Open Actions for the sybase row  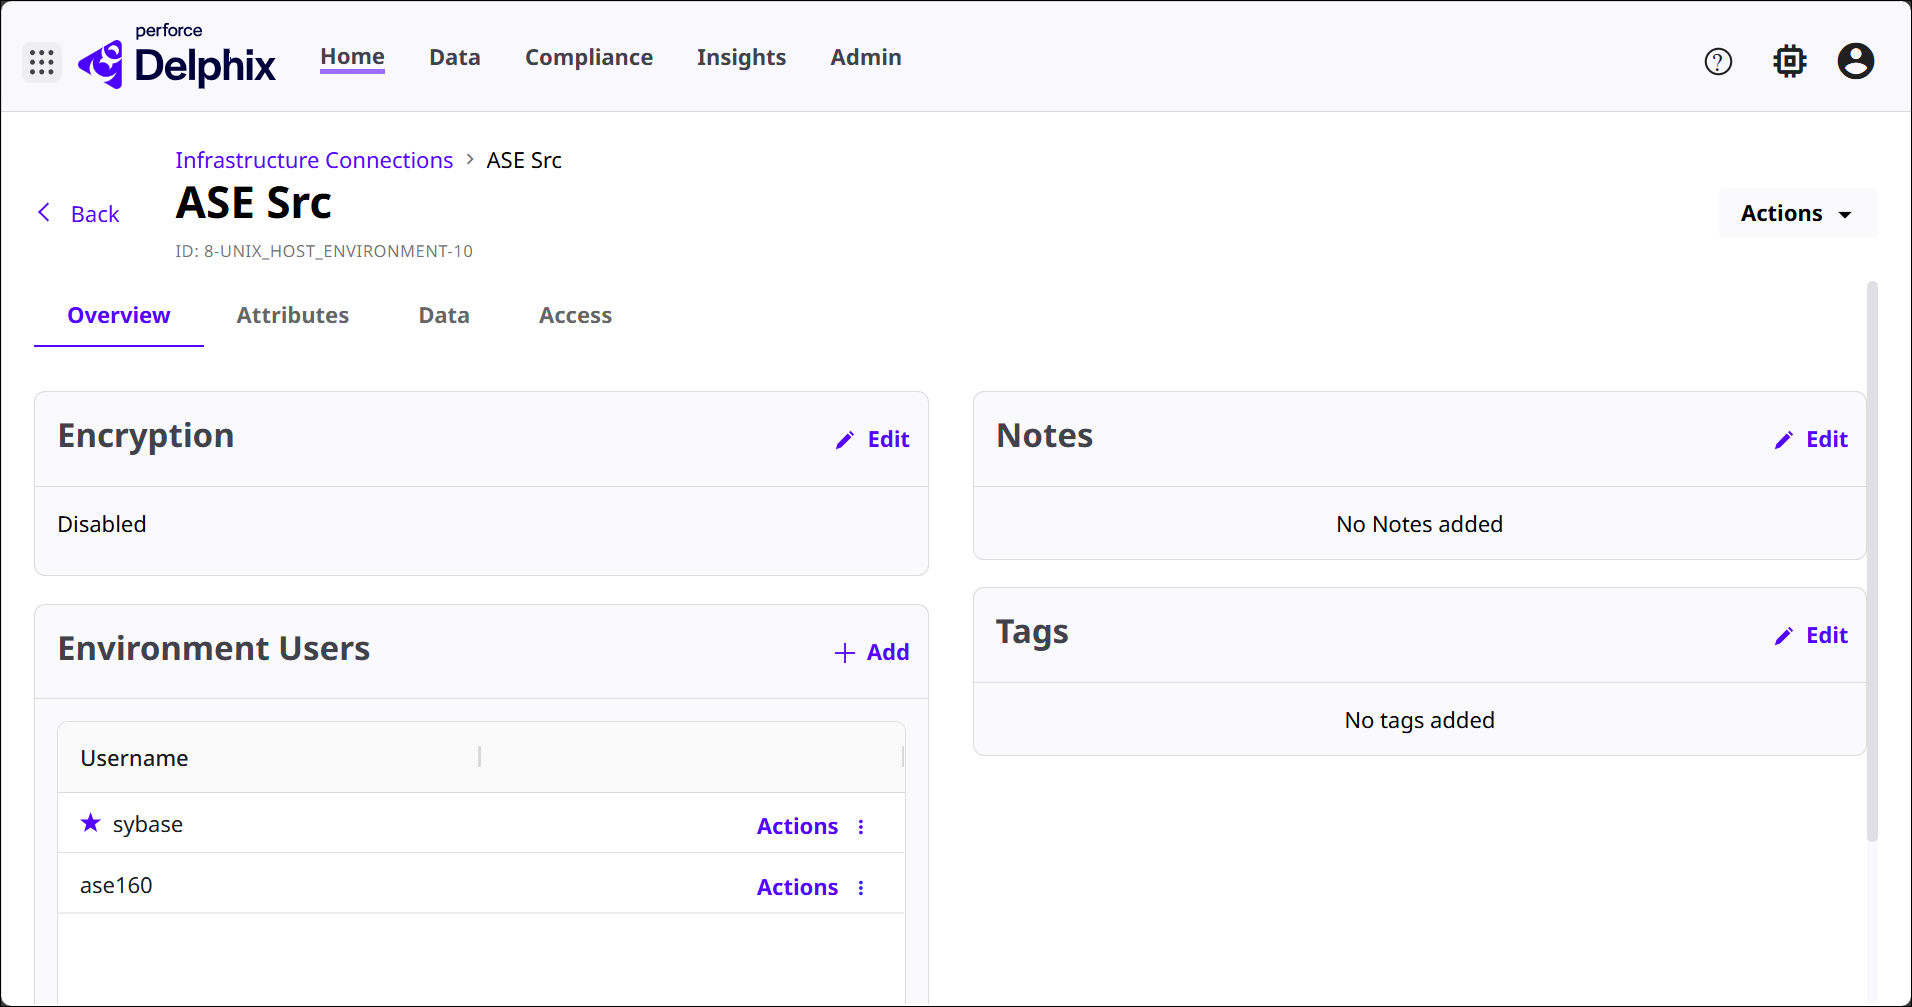[797, 827]
